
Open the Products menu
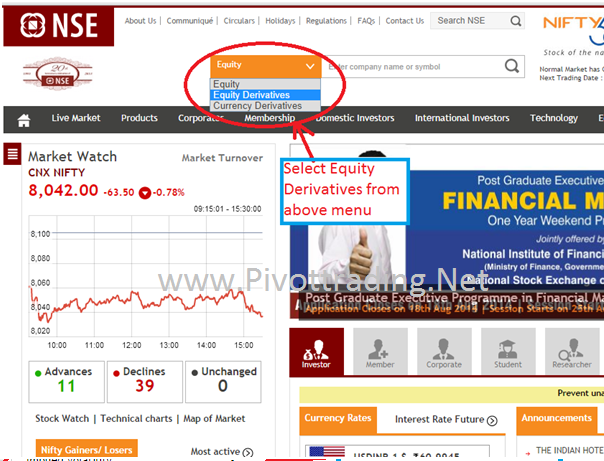pyautogui.click(x=139, y=118)
